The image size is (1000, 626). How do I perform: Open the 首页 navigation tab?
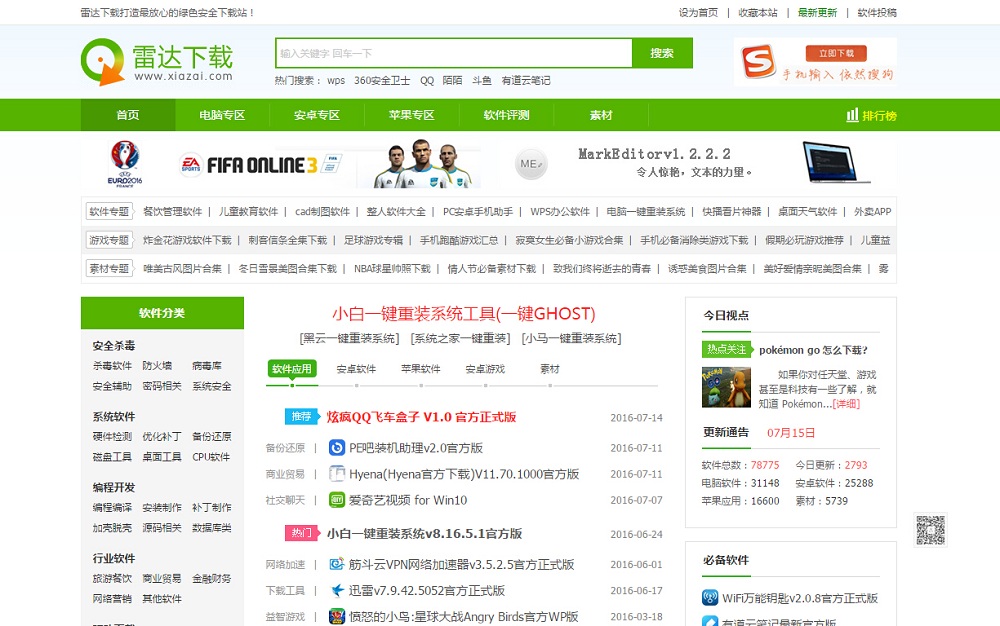[128, 115]
